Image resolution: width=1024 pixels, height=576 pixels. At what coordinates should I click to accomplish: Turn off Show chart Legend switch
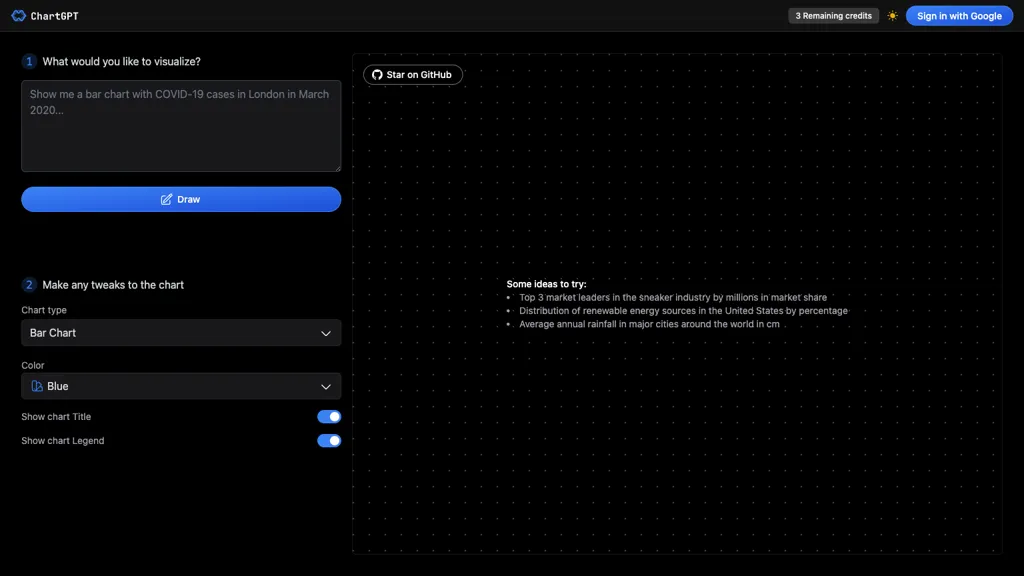tap(329, 441)
